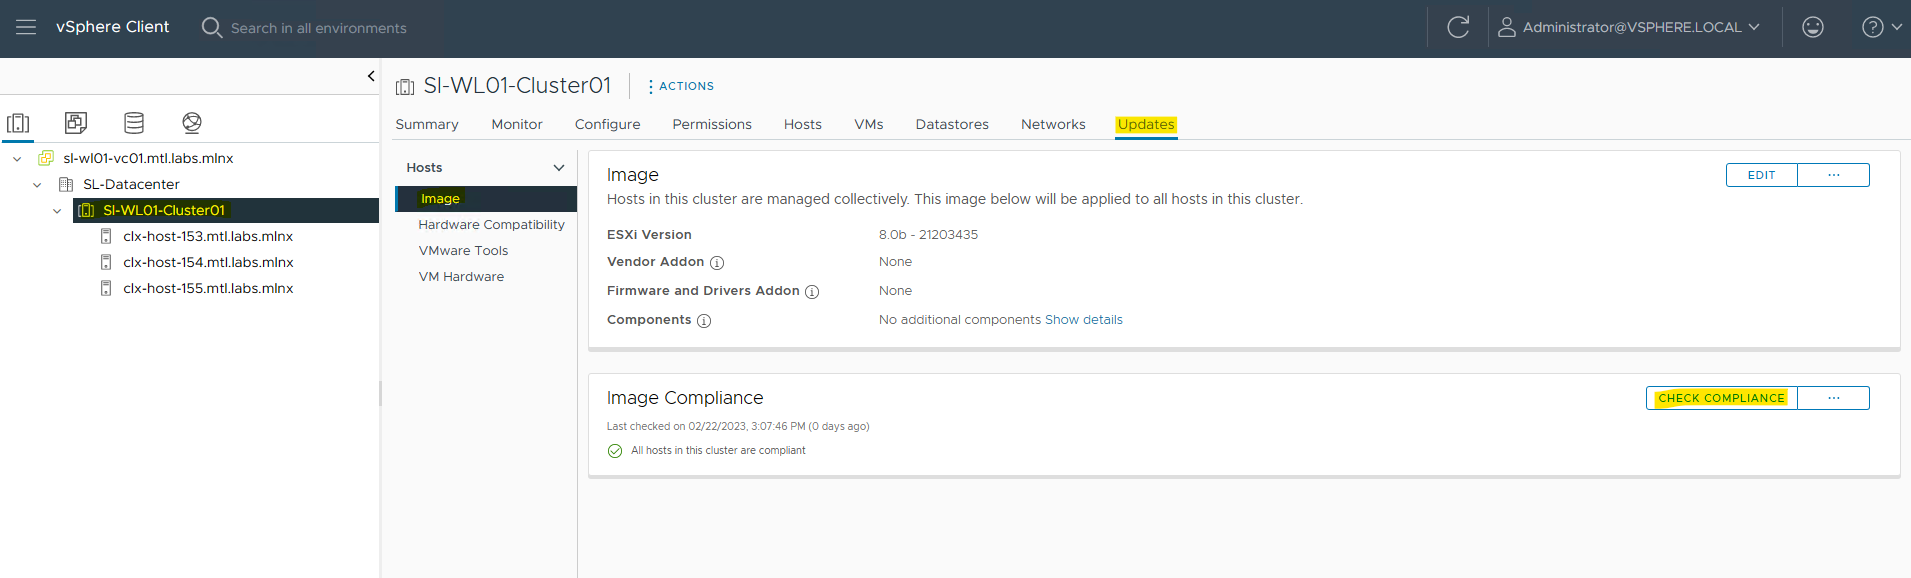Open the help menu dropdown arrow

coord(1896,27)
